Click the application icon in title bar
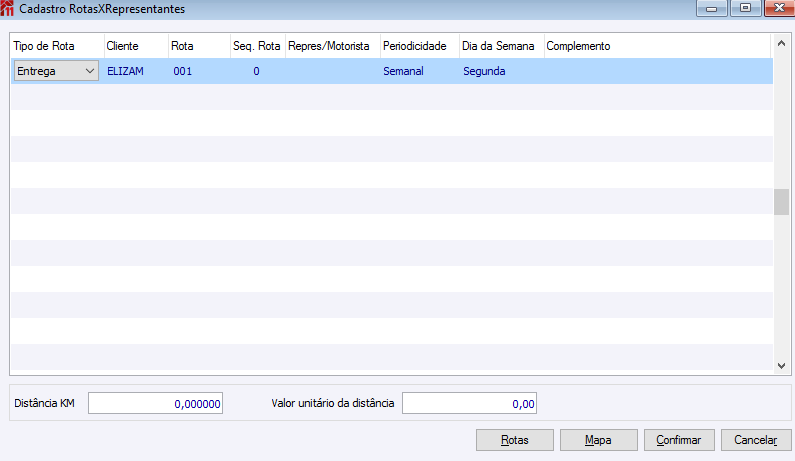795x461 pixels. [7, 8]
